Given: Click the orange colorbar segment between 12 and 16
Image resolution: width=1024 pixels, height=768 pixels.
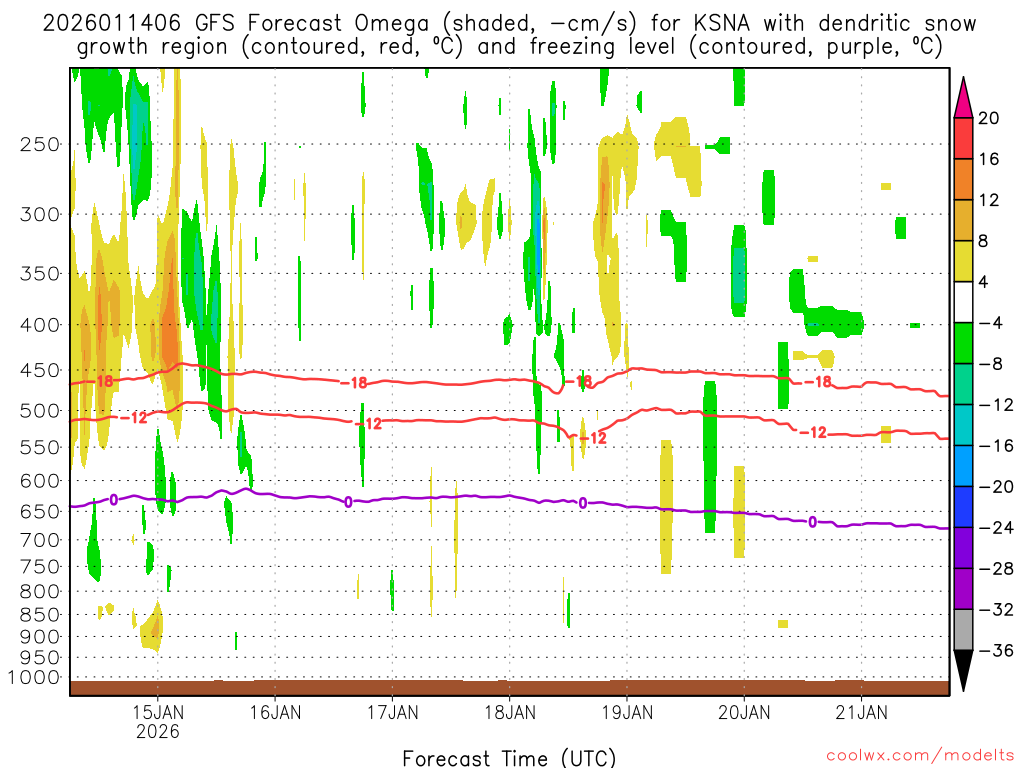Looking at the screenshot, I should pyautogui.click(x=963, y=180).
